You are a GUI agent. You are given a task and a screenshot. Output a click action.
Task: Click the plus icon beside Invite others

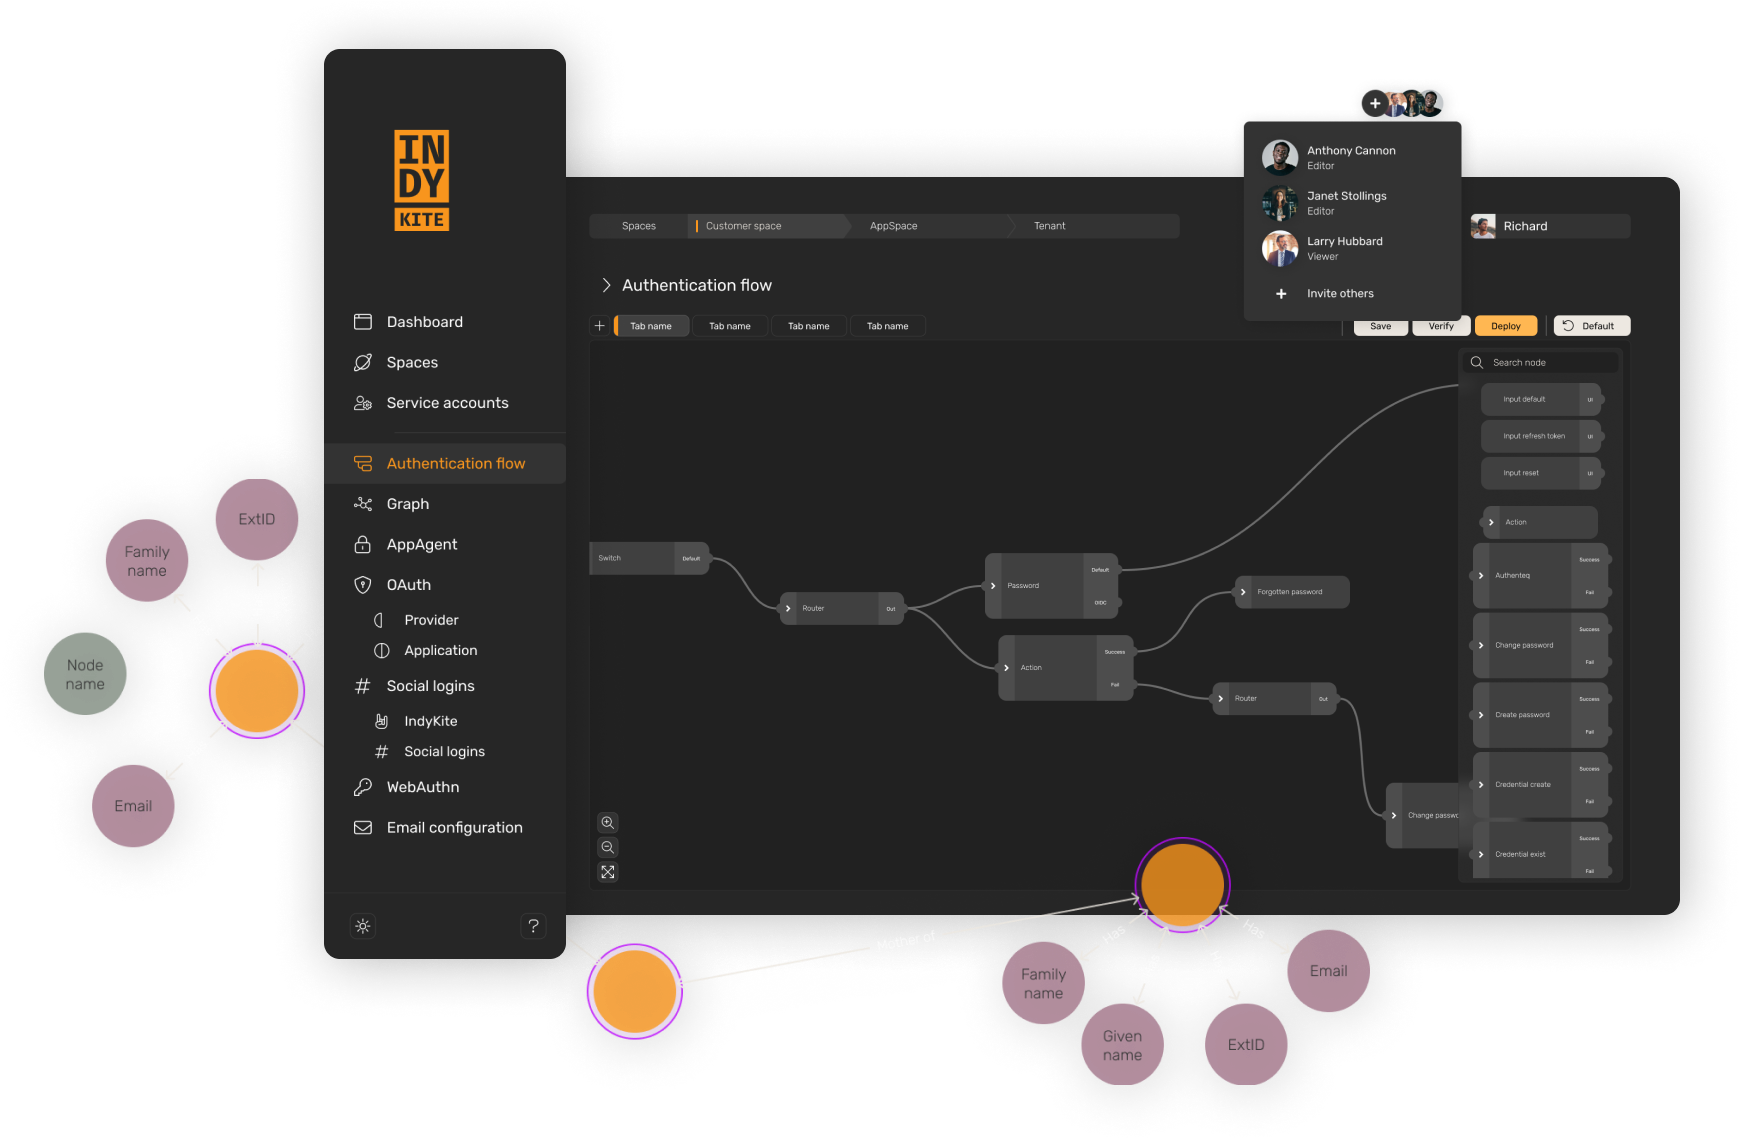(x=1281, y=294)
